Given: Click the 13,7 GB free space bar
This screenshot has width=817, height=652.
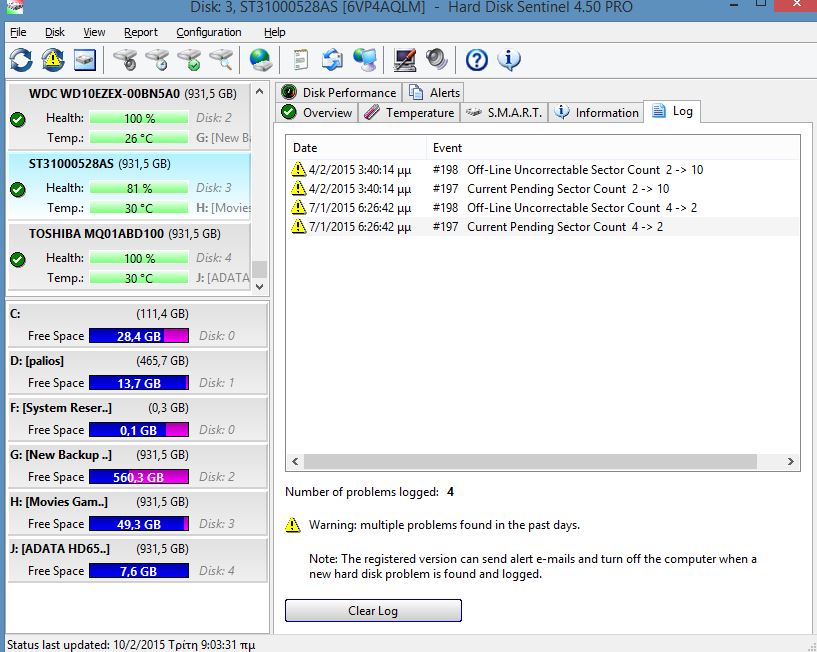Looking at the screenshot, I should 139,383.
